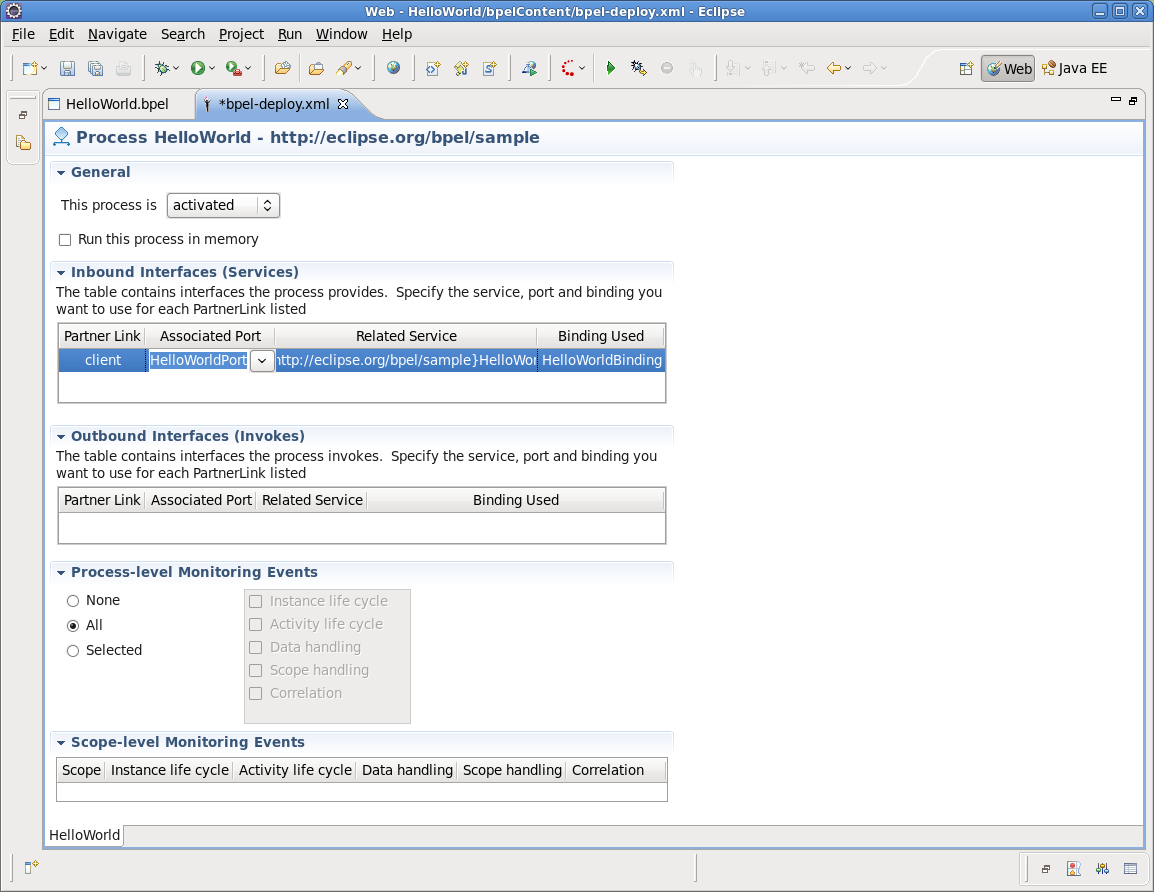1154x892 pixels.
Task: Open the Associated Port dropdown for client
Action: [x=262, y=360]
